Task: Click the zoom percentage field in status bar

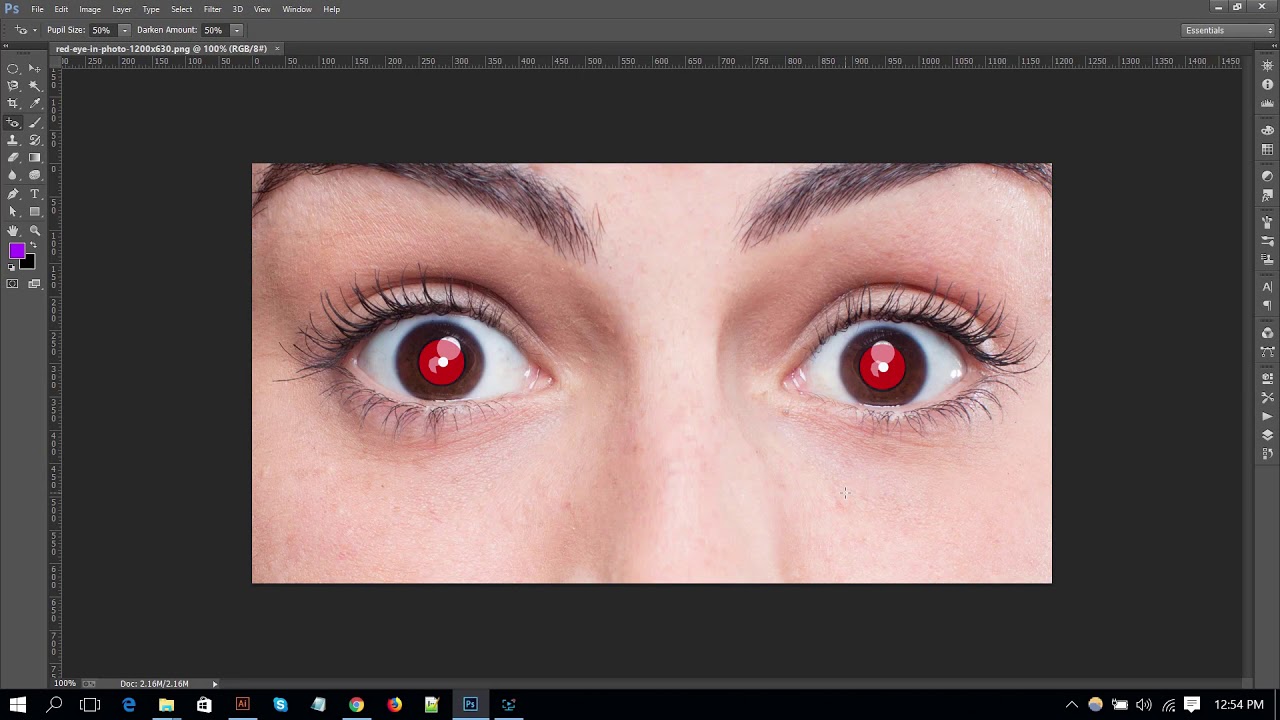Action: coord(64,684)
